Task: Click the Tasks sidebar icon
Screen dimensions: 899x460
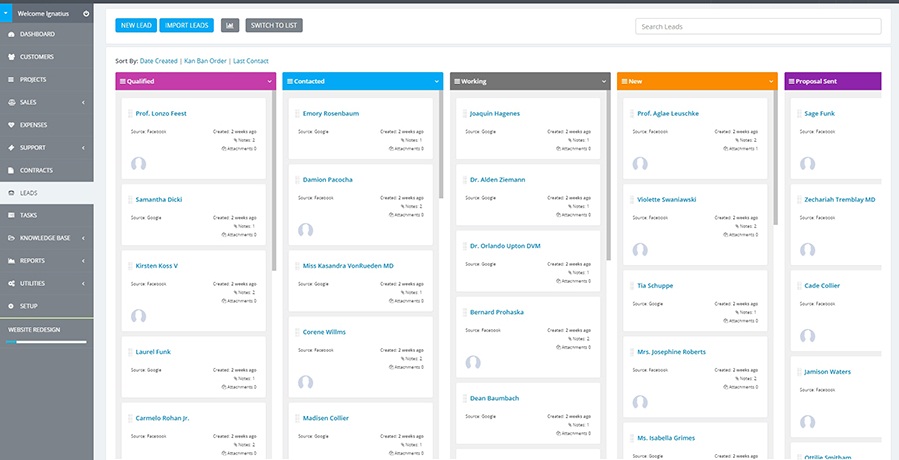Action: (x=12, y=215)
